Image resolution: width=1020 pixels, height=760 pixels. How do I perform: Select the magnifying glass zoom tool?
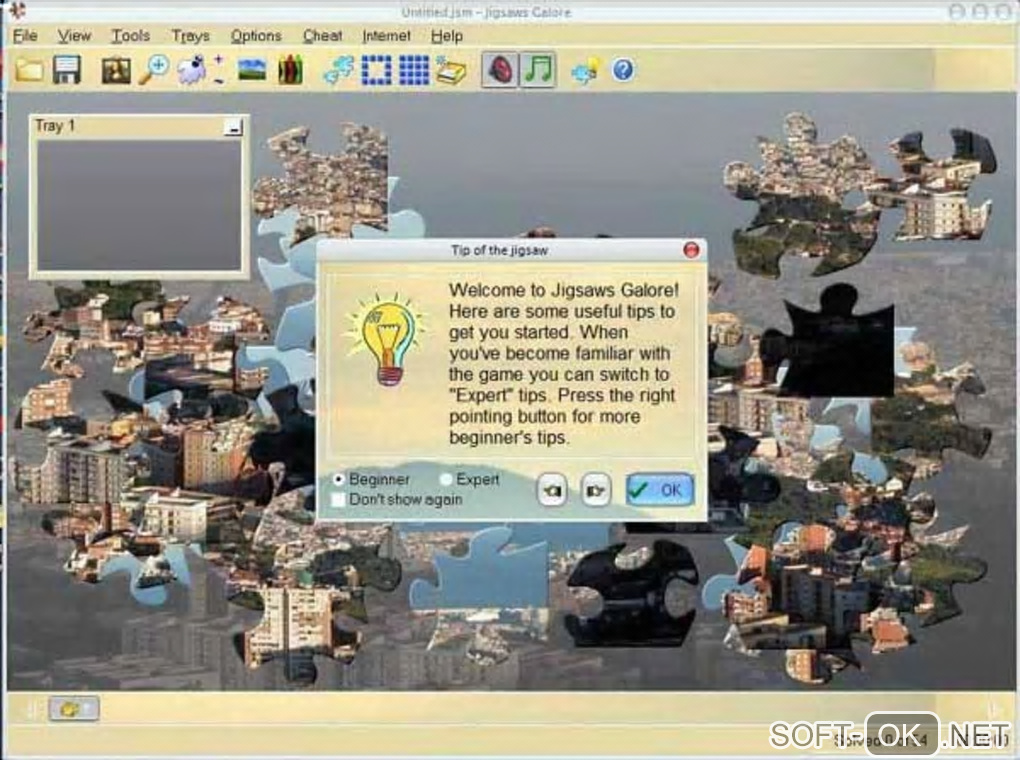coord(154,70)
